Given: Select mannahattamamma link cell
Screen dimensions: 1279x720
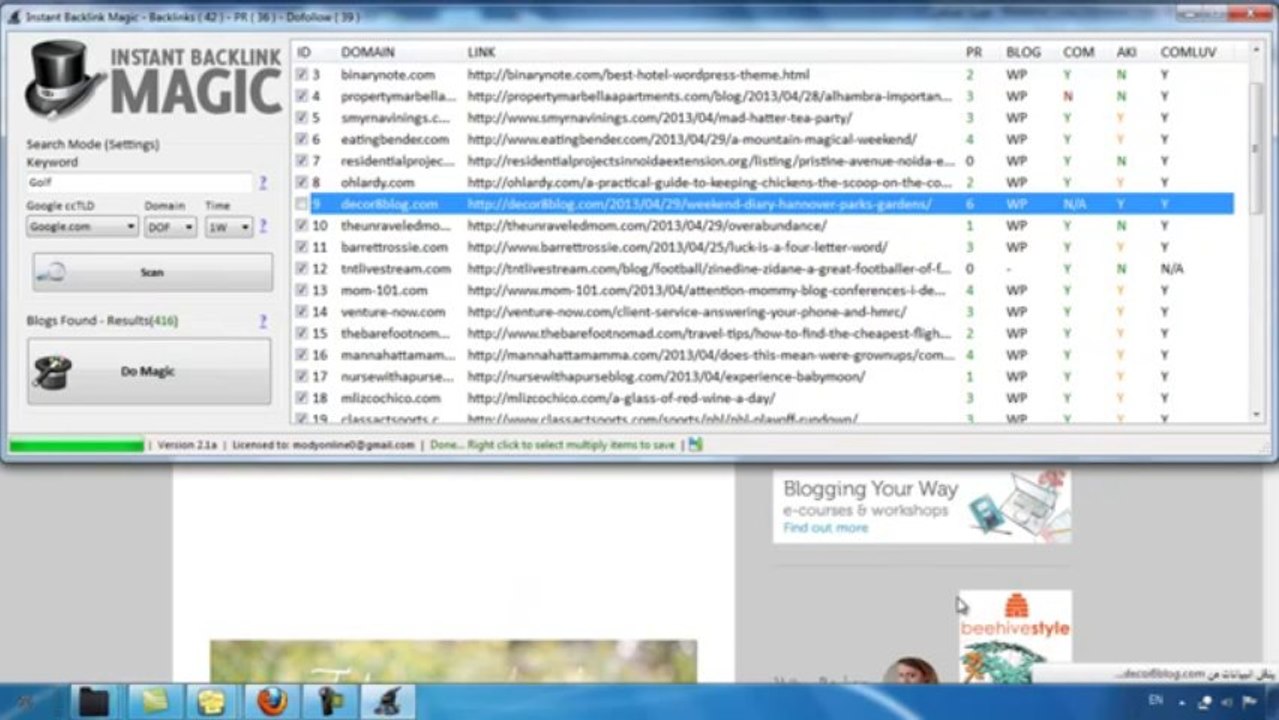Looking at the screenshot, I should 711,355.
